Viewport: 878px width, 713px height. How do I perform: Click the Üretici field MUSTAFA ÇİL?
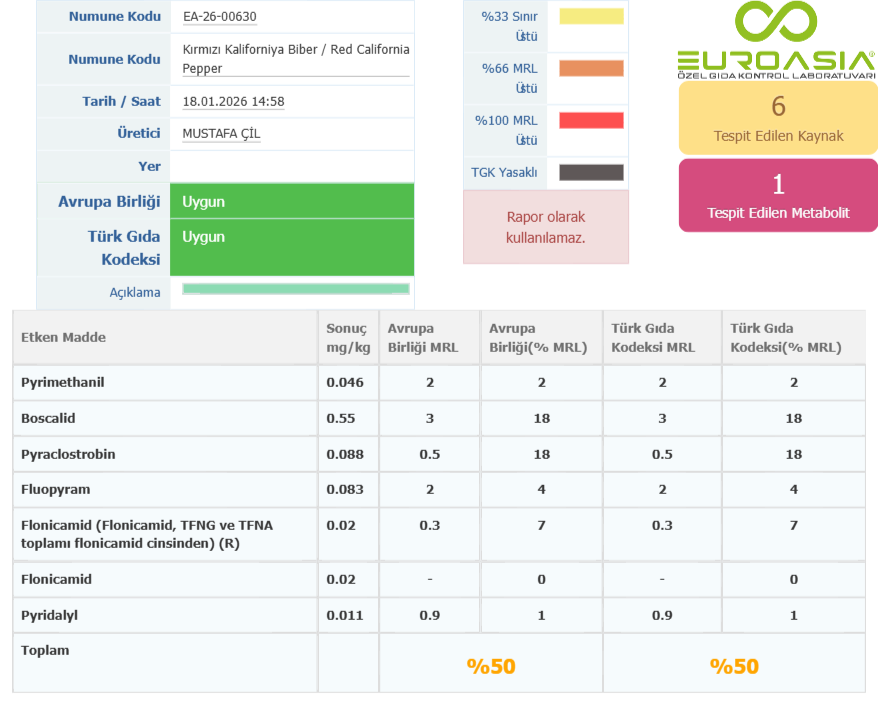point(222,134)
